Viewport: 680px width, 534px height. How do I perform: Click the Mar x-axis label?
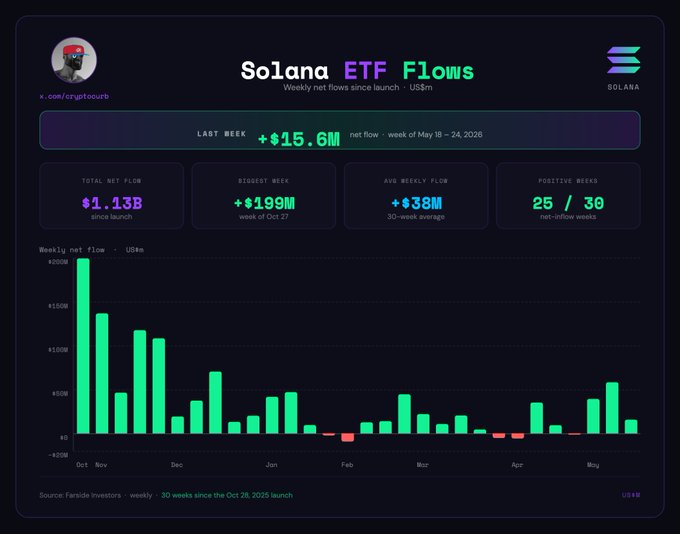tap(422, 465)
